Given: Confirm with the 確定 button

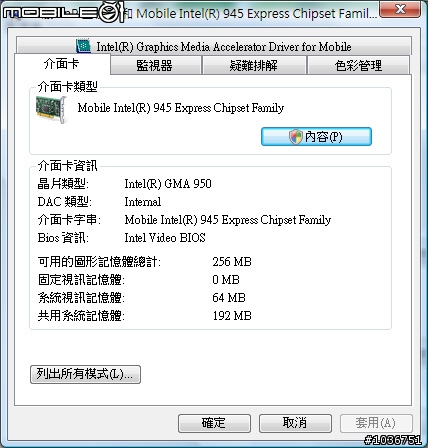Looking at the screenshot, I should click(x=214, y=423).
